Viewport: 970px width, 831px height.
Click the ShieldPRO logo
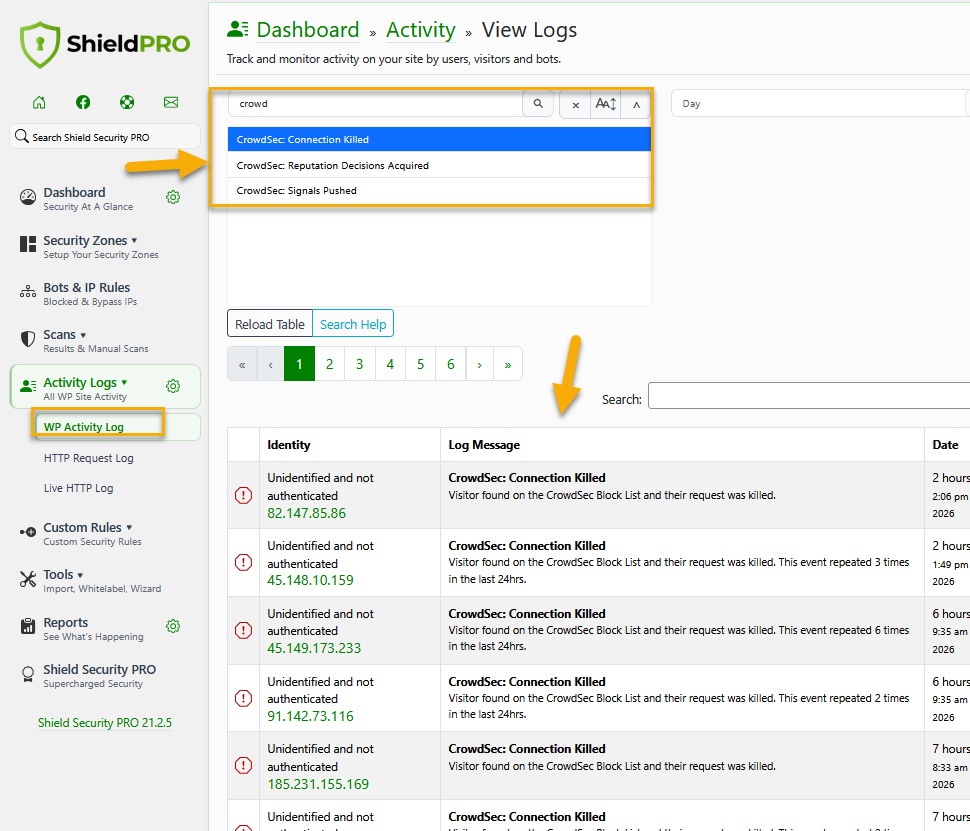click(105, 45)
